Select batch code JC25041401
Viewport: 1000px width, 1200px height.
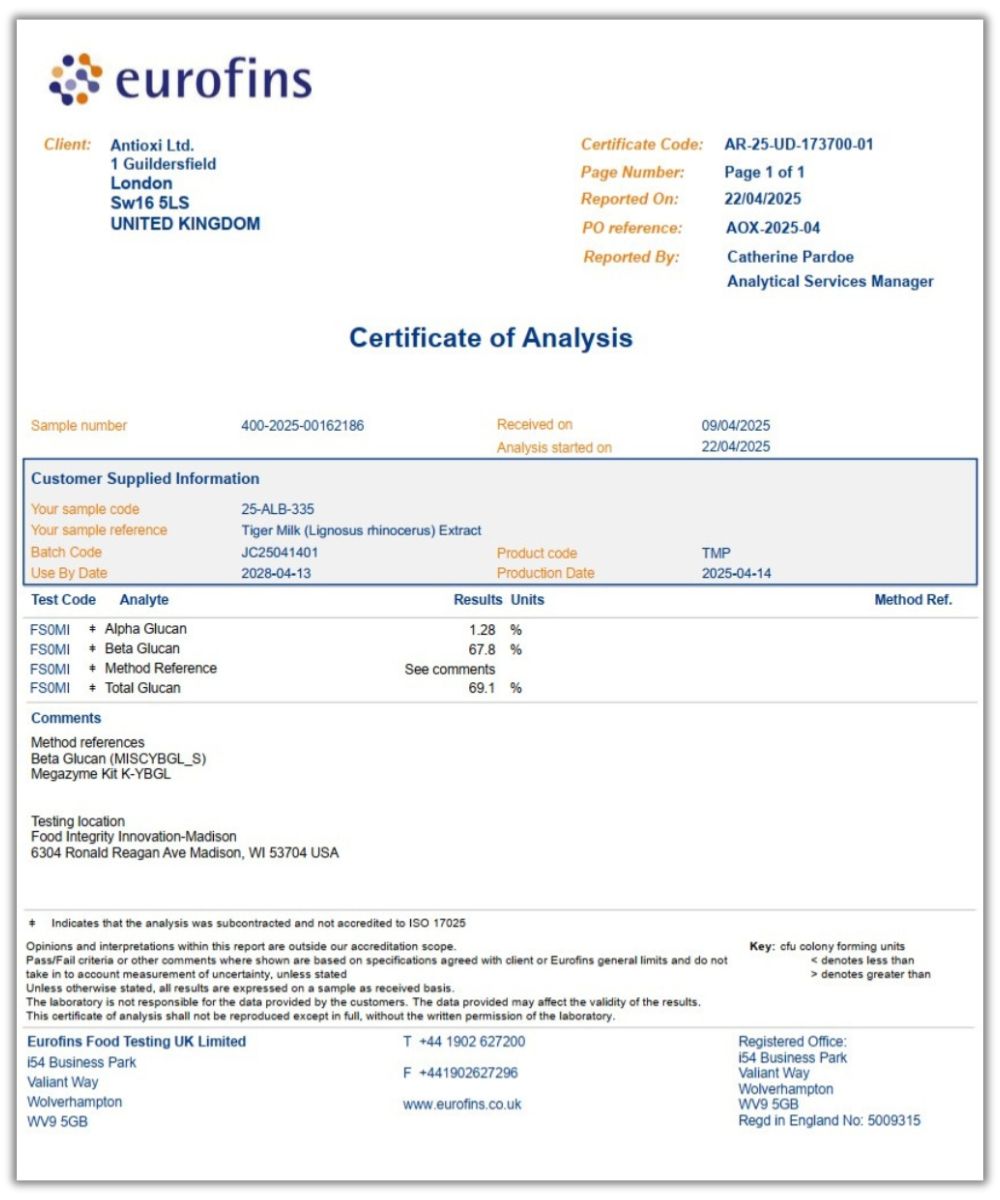(x=281, y=552)
